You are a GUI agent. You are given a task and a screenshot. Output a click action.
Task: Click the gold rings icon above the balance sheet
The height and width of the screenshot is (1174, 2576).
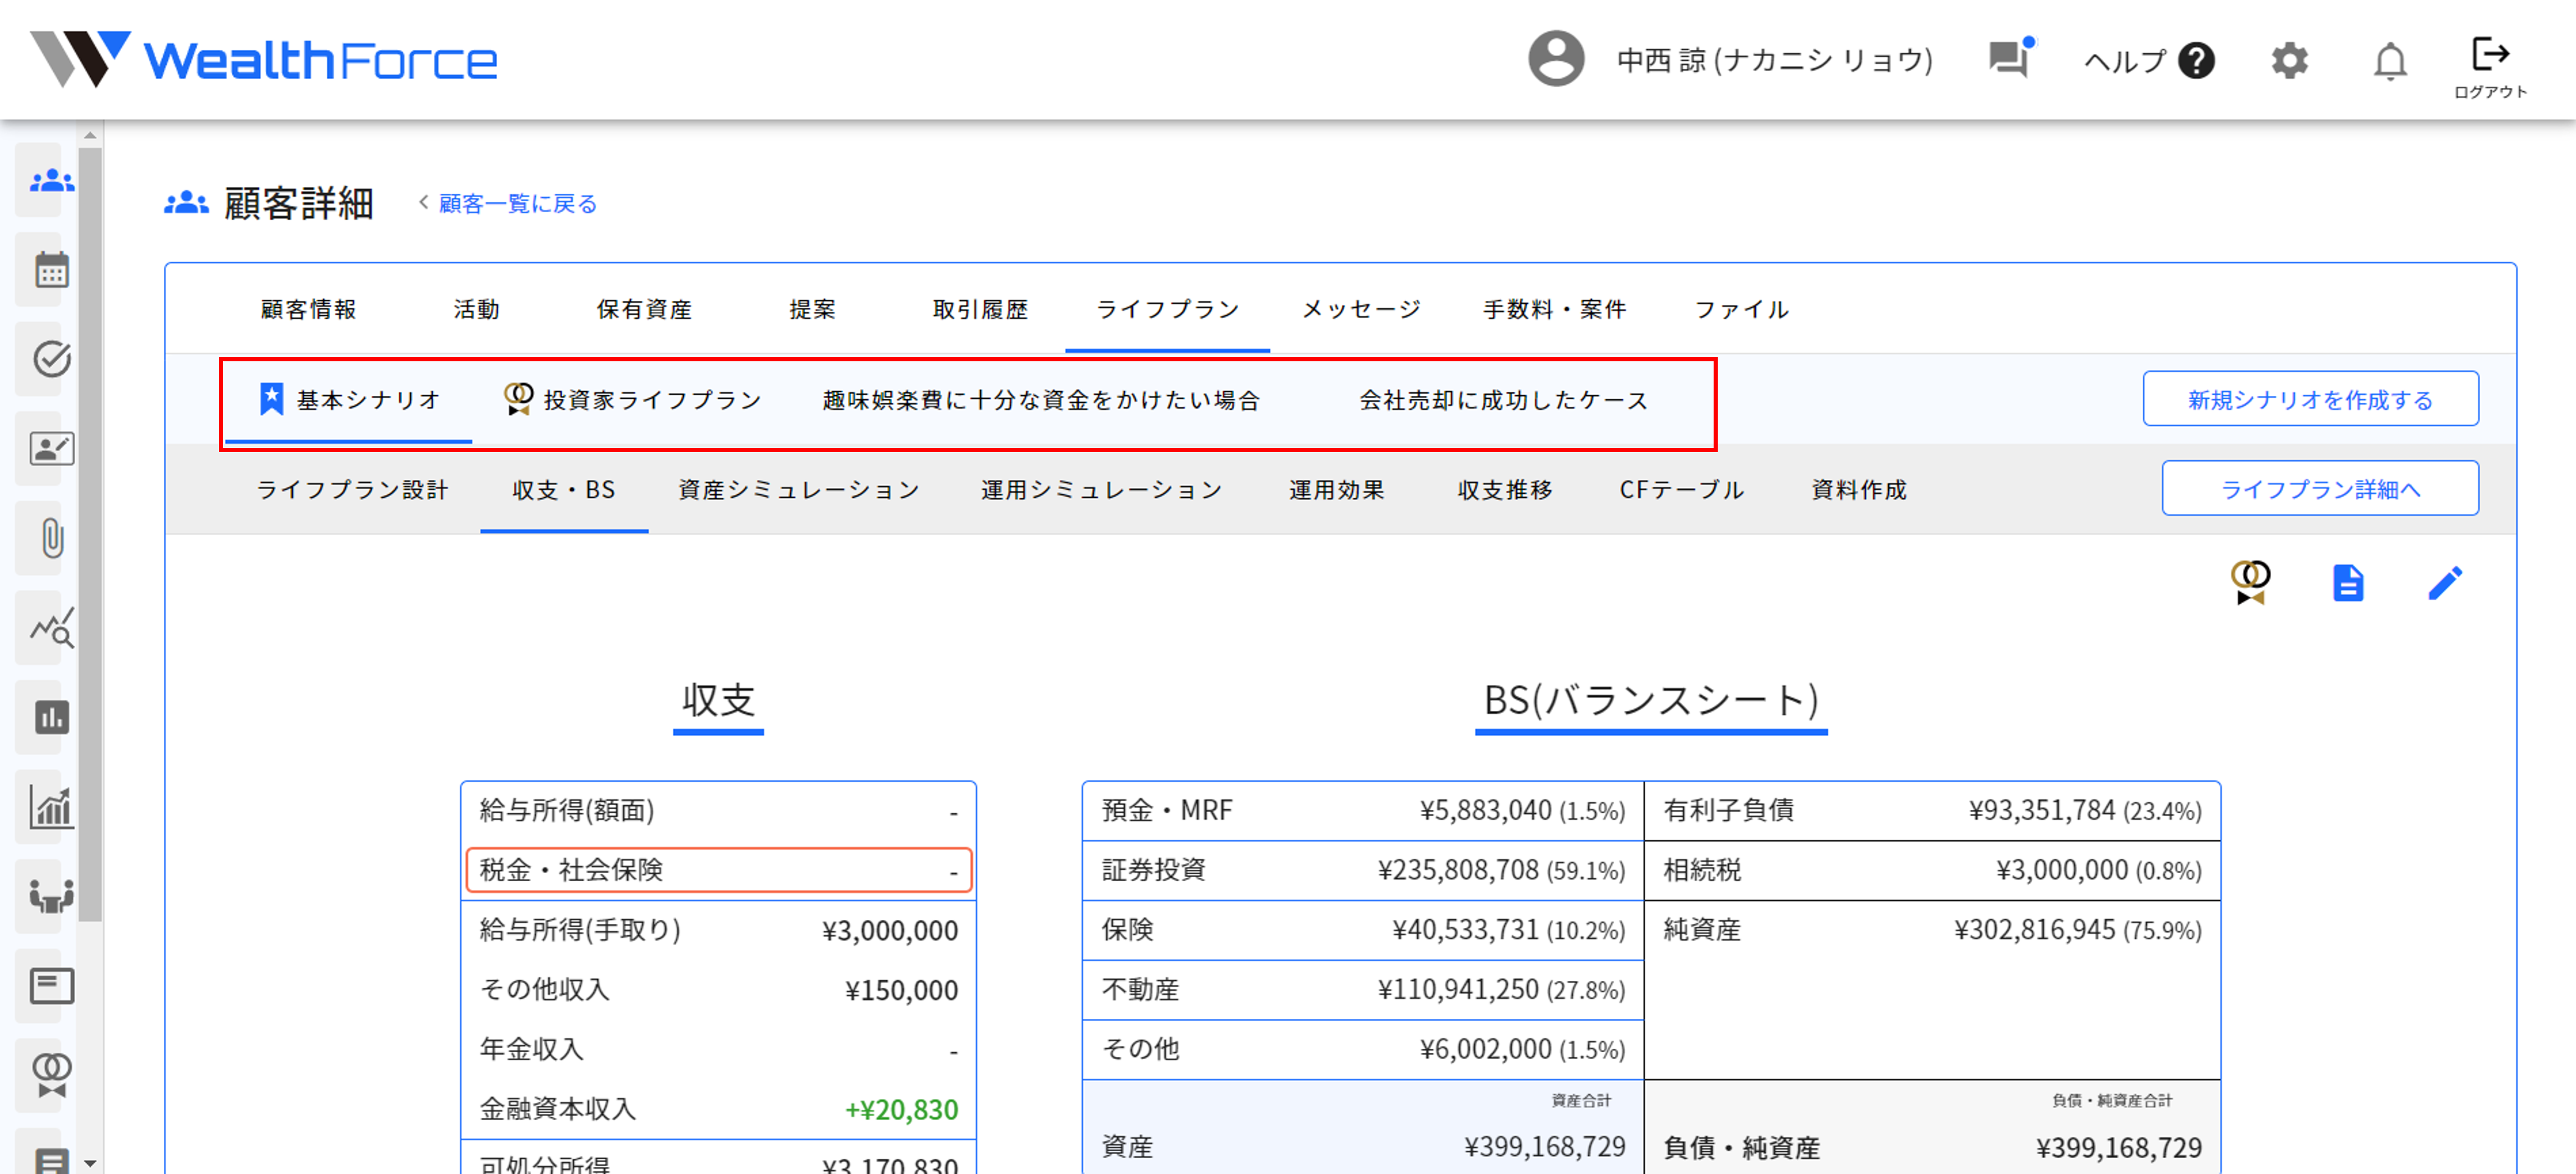coord(2252,583)
